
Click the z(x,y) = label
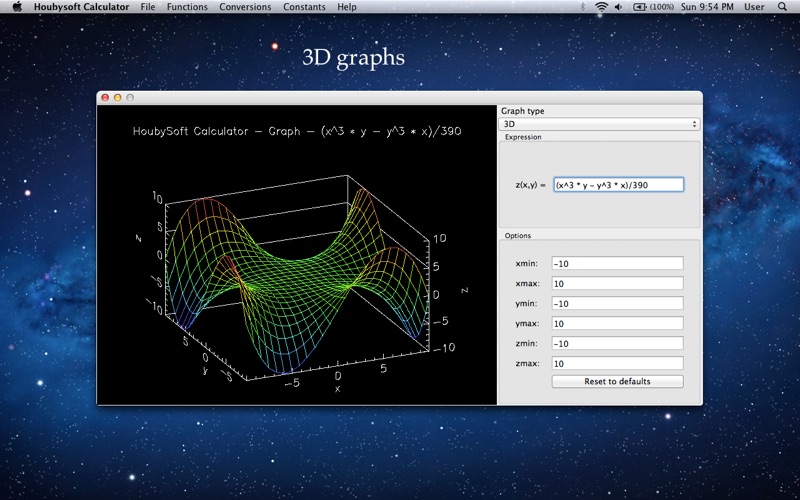tap(531, 185)
